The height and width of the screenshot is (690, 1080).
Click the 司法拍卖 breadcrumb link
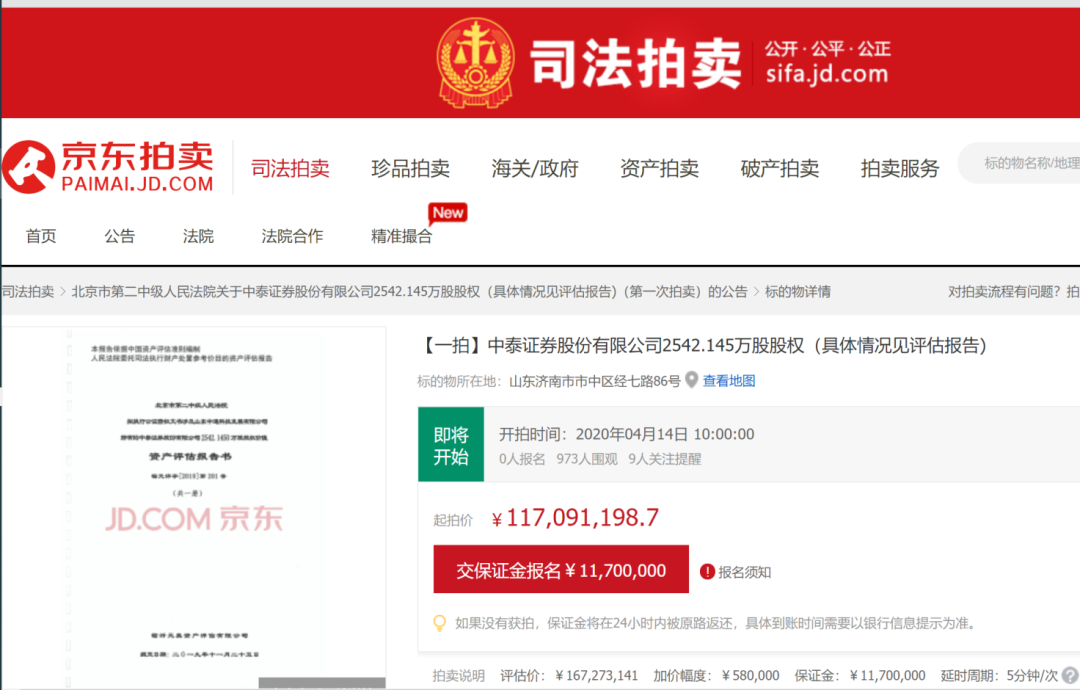click(x=28, y=291)
